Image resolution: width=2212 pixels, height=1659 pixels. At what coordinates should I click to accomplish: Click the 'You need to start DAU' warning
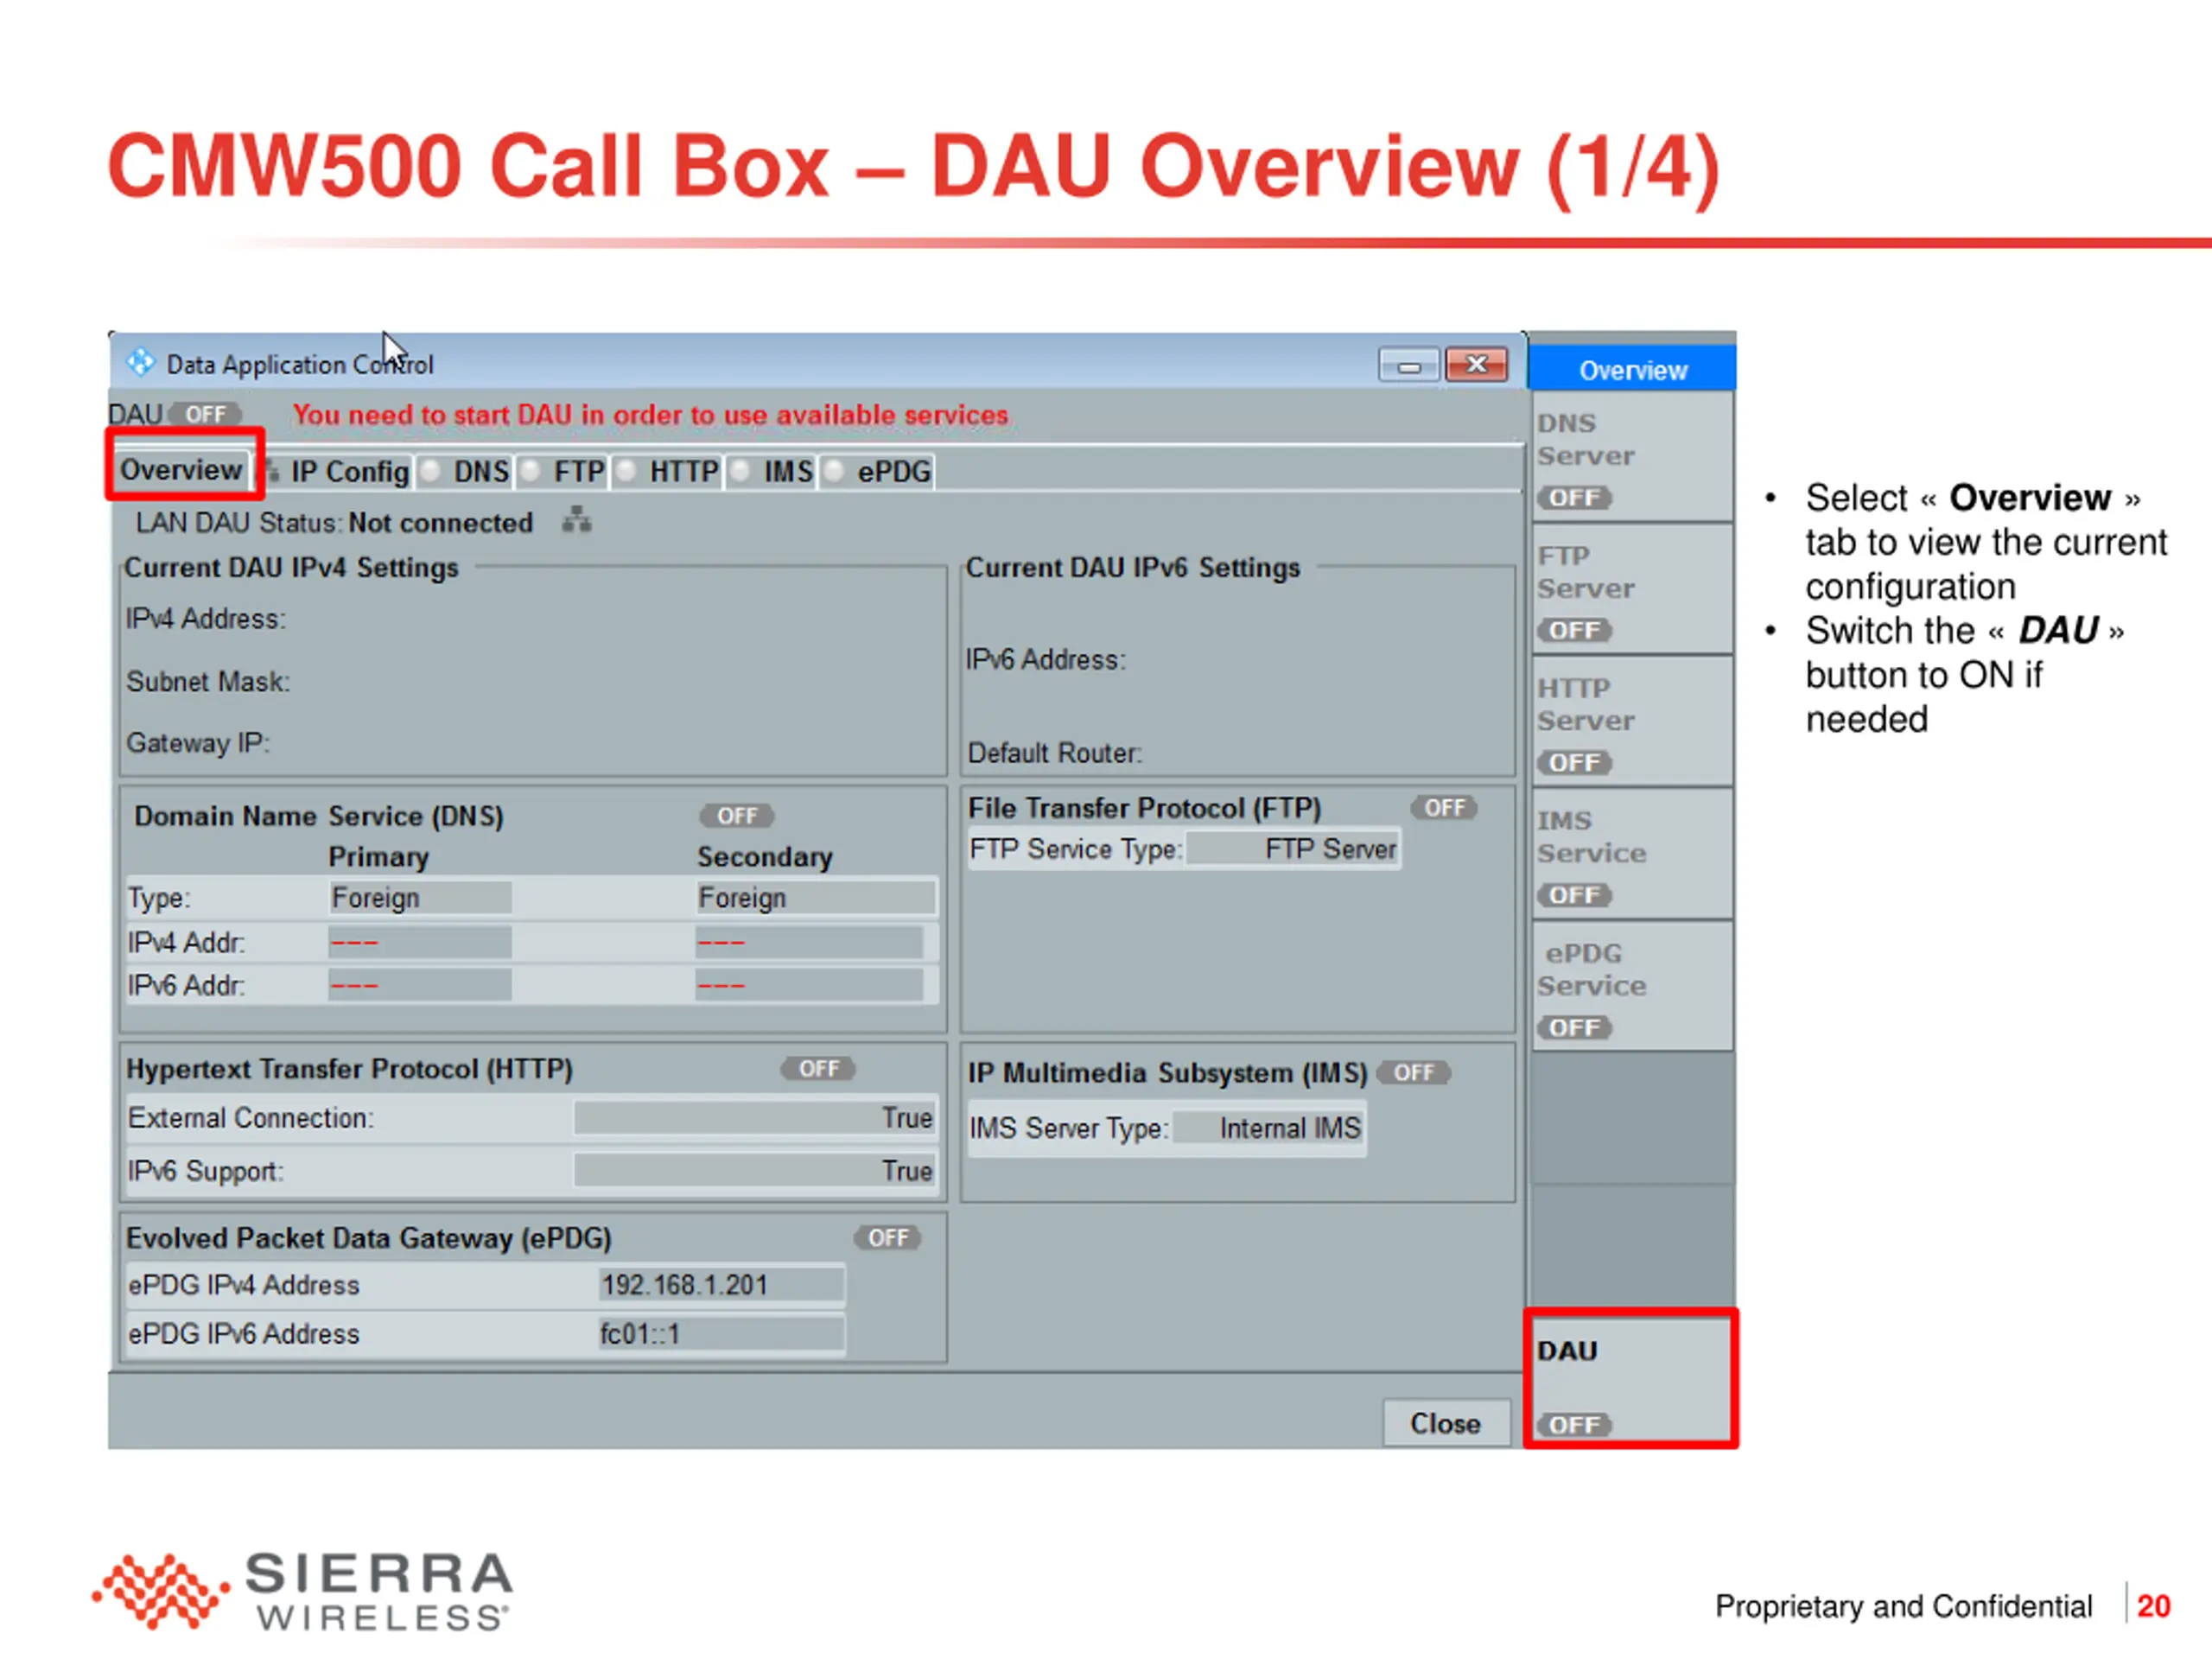[651, 415]
